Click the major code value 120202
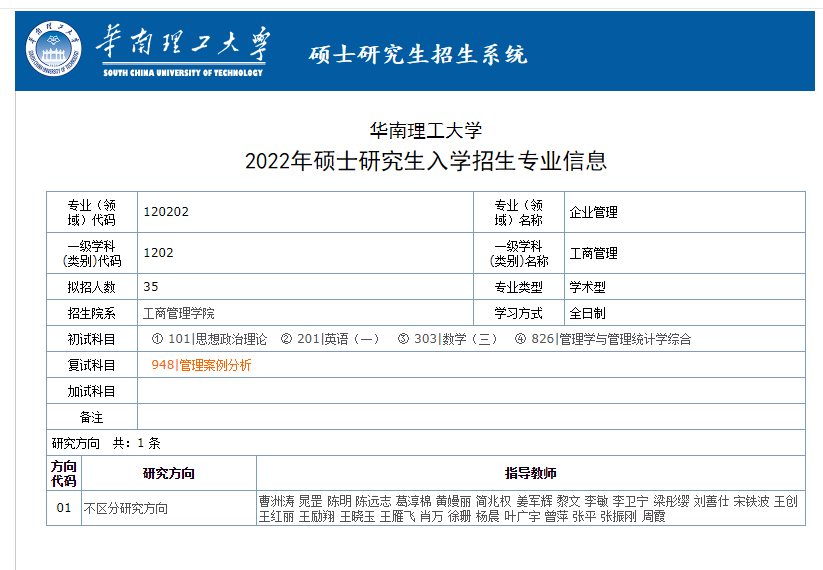Image resolution: width=823 pixels, height=570 pixels. pyautogui.click(x=166, y=212)
